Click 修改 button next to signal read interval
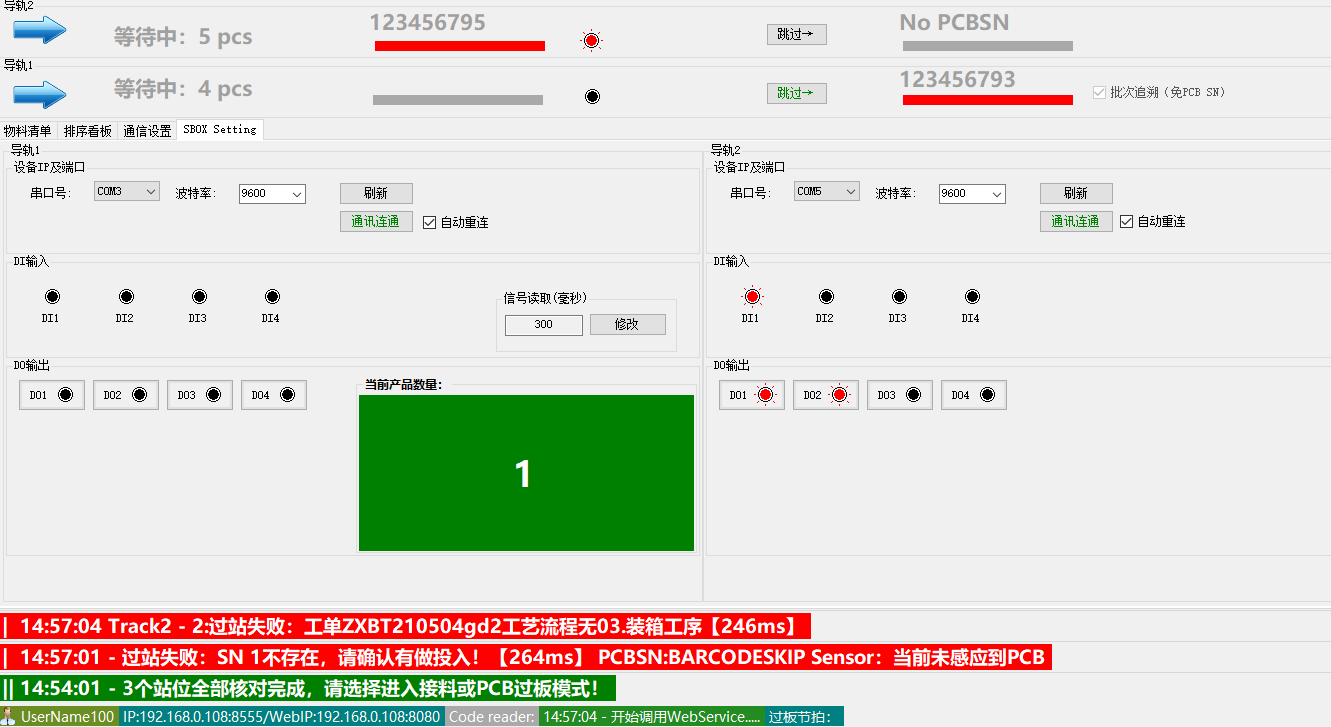 tap(627, 324)
